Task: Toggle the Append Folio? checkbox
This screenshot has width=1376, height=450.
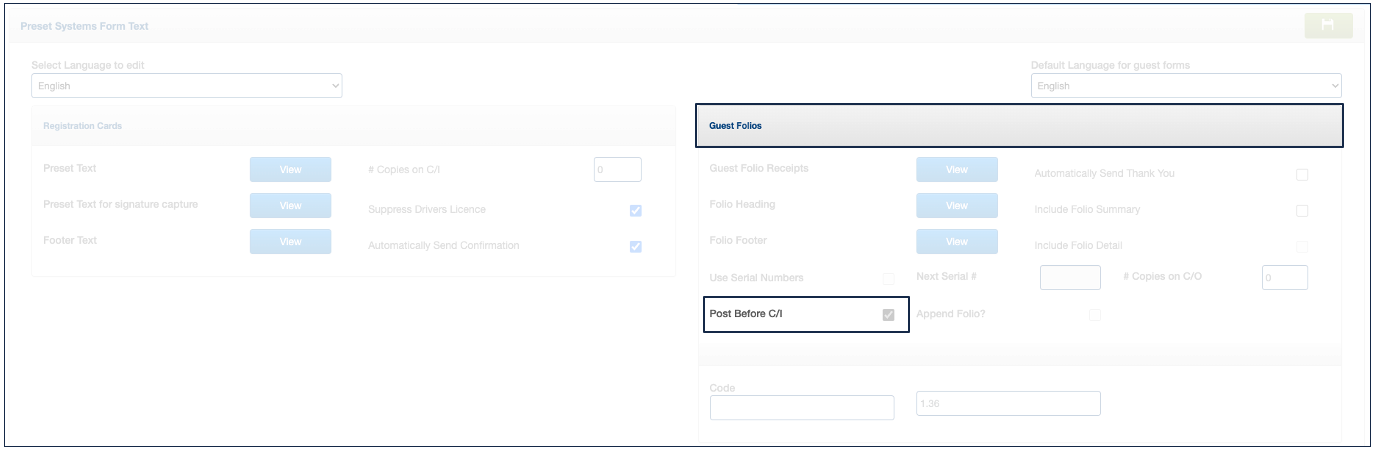Action: [1095, 315]
